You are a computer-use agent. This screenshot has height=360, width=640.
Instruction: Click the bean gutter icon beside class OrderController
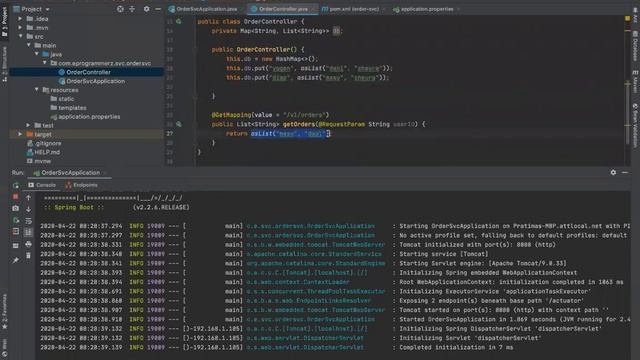click(x=179, y=21)
